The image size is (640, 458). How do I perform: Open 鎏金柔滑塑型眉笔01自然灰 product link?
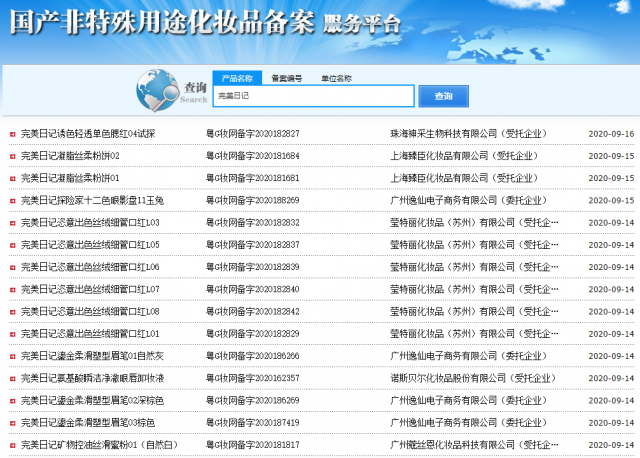click(x=93, y=356)
